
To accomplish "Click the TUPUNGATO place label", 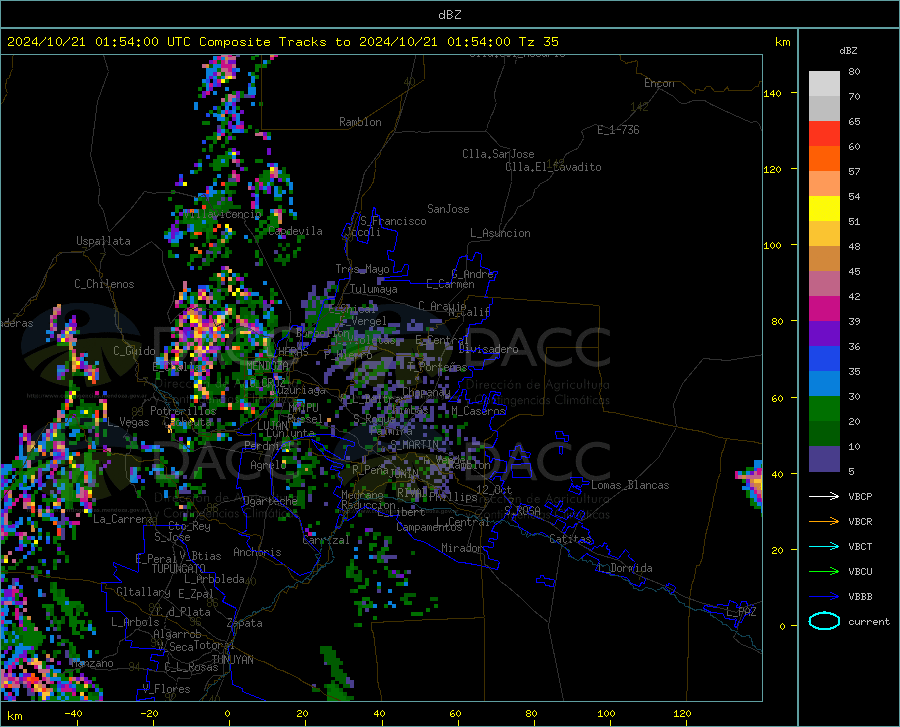I will (179, 569).
